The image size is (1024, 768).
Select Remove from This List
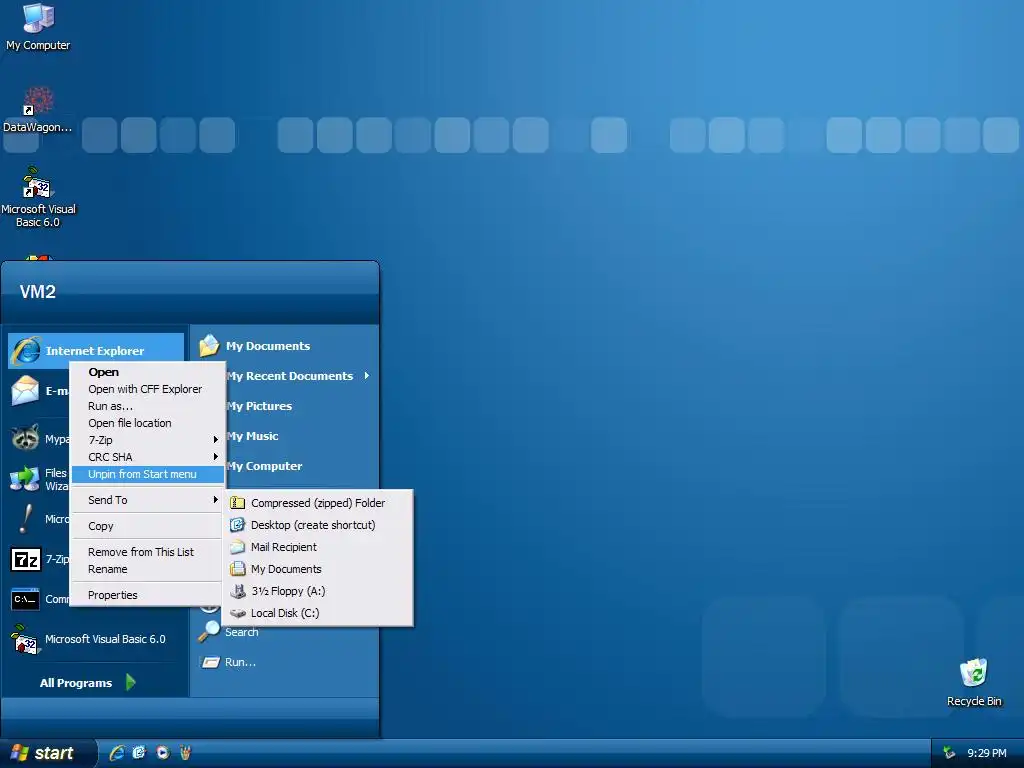pyautogui.click(x=148, y=552)
